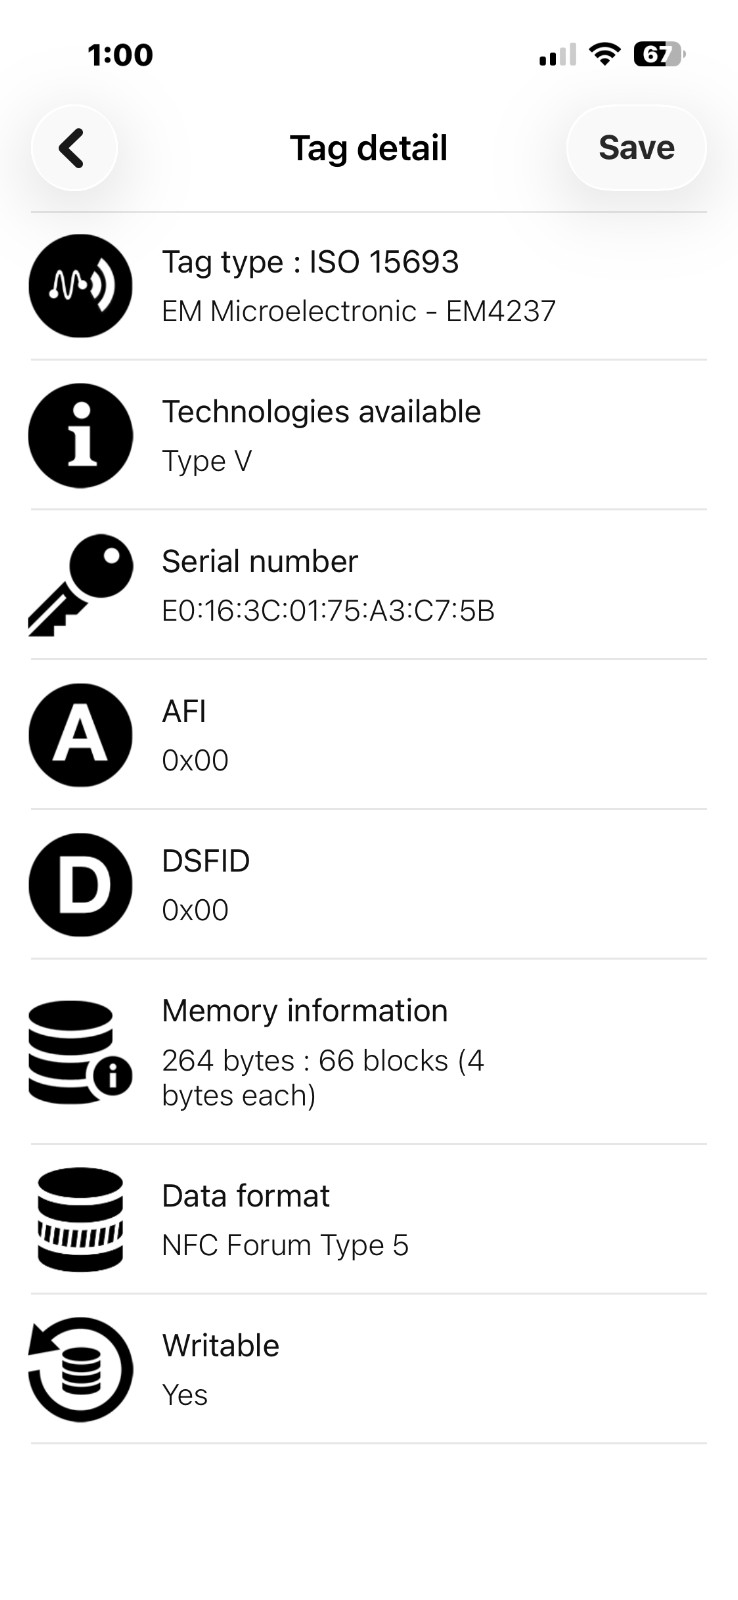Tap the key icon for serial number
738x1600 pixels.
(x=80, y=585)
